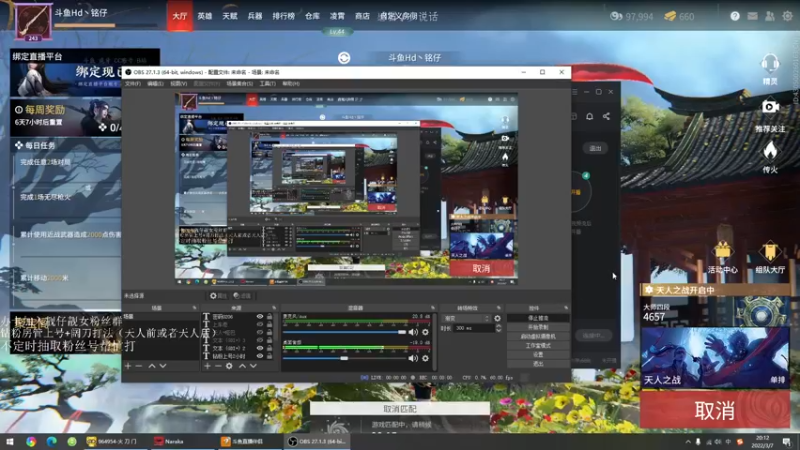
Task: Cancel matchmaking with the red 取消 button
Action: point(715,410)
